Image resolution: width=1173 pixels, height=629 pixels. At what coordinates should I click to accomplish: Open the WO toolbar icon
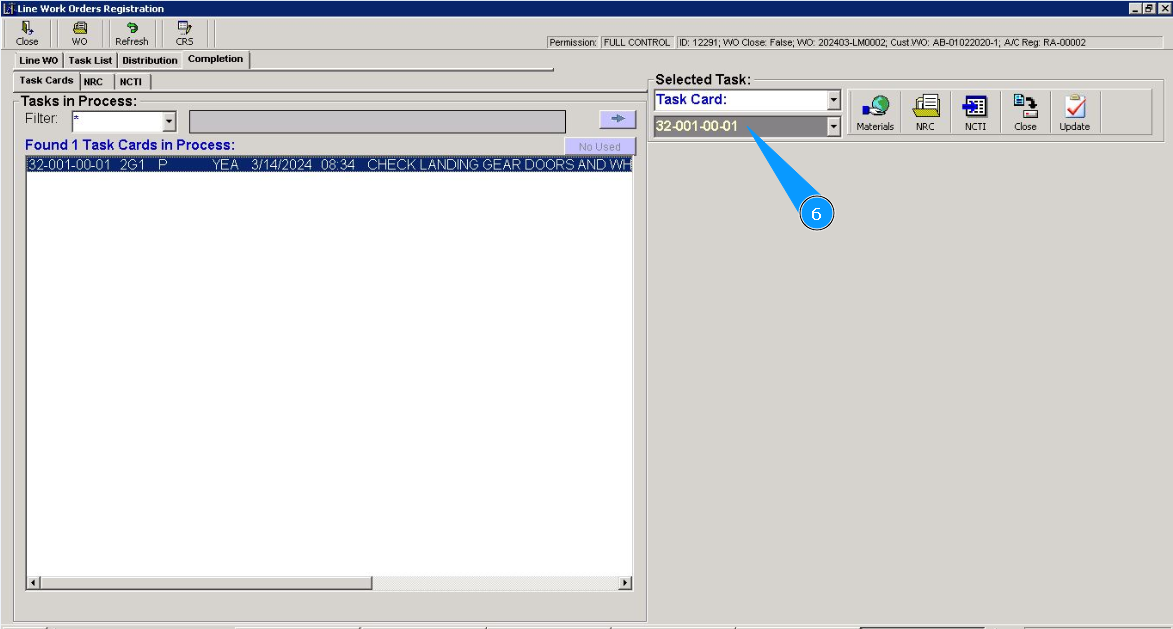(79, 34)
